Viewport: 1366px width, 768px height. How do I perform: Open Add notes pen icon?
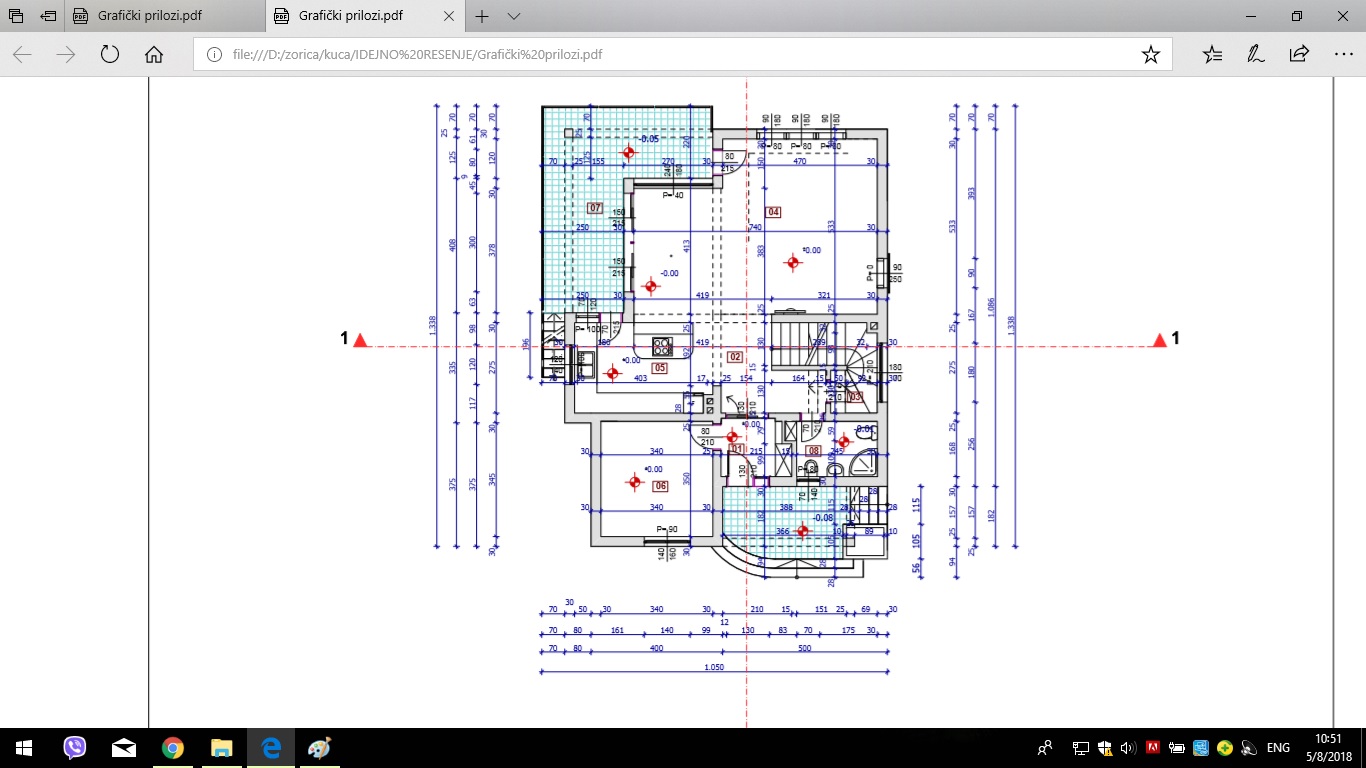1255,55
